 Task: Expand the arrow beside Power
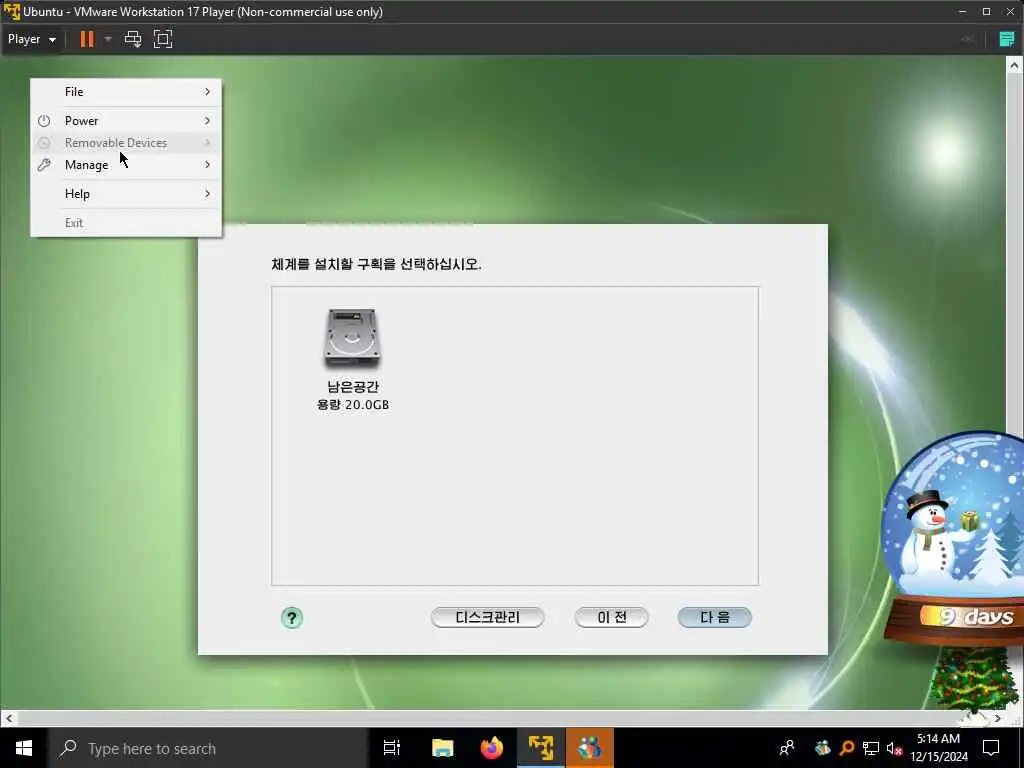click(x=207, y=121)
